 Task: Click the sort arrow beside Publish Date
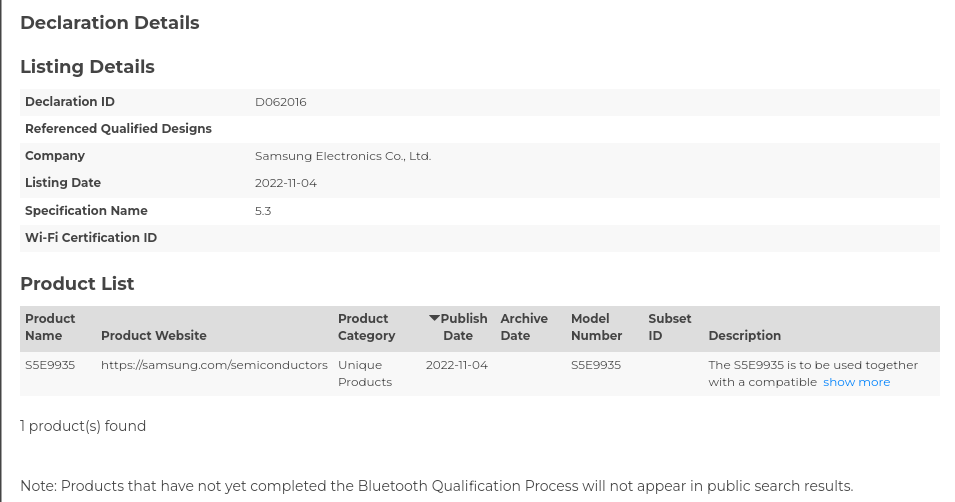point(434,318)
